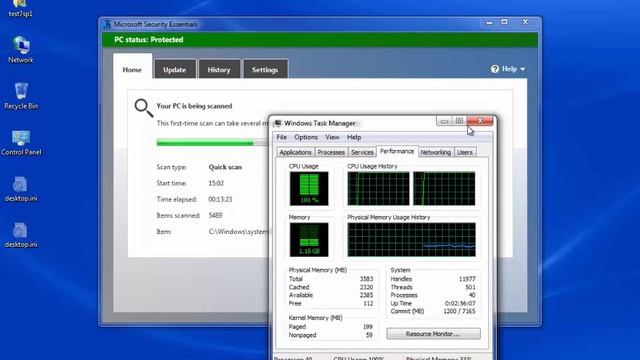The width and height of the screenshot is (640, 360).
Task: Click the Paged kernel memory value 199
Action: (x=368, y=327)
